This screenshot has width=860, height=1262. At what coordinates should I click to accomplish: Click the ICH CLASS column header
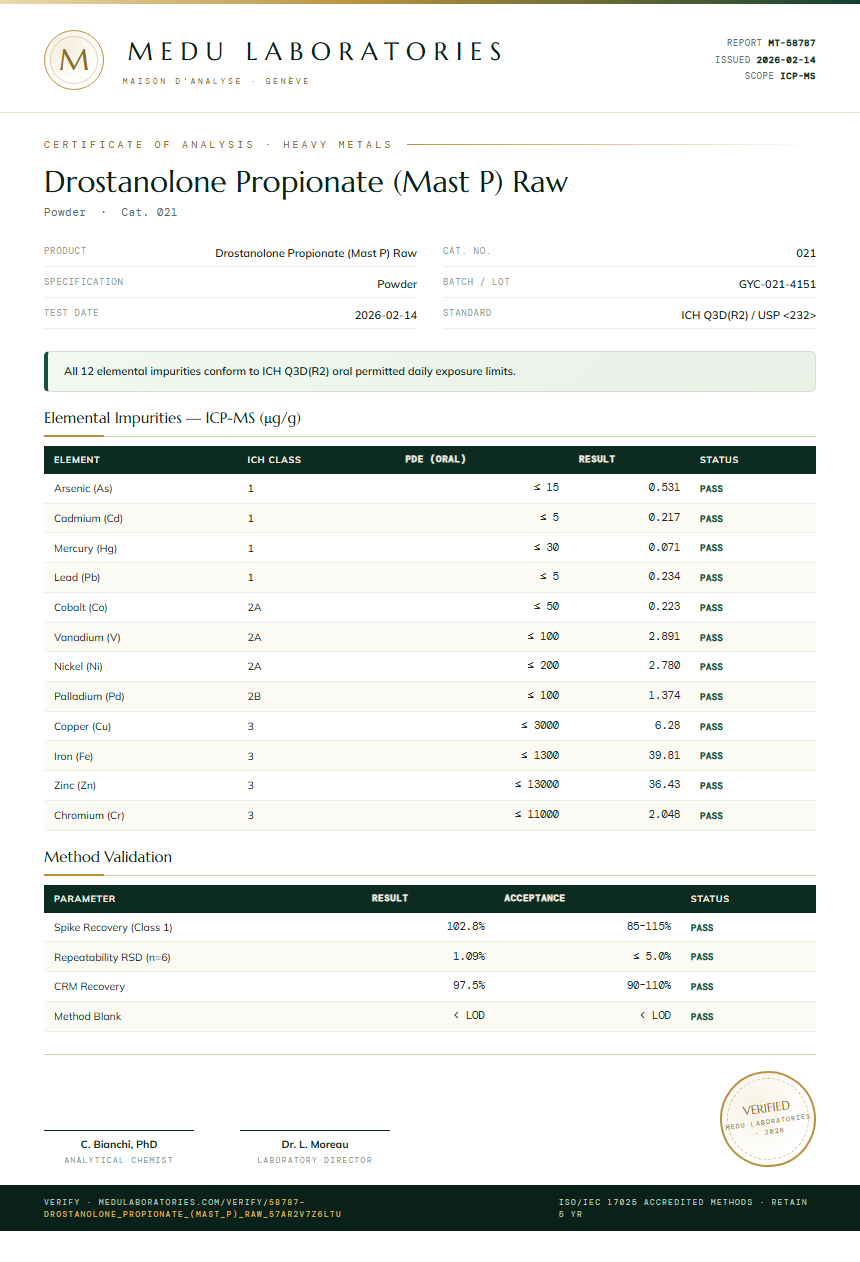274,460
